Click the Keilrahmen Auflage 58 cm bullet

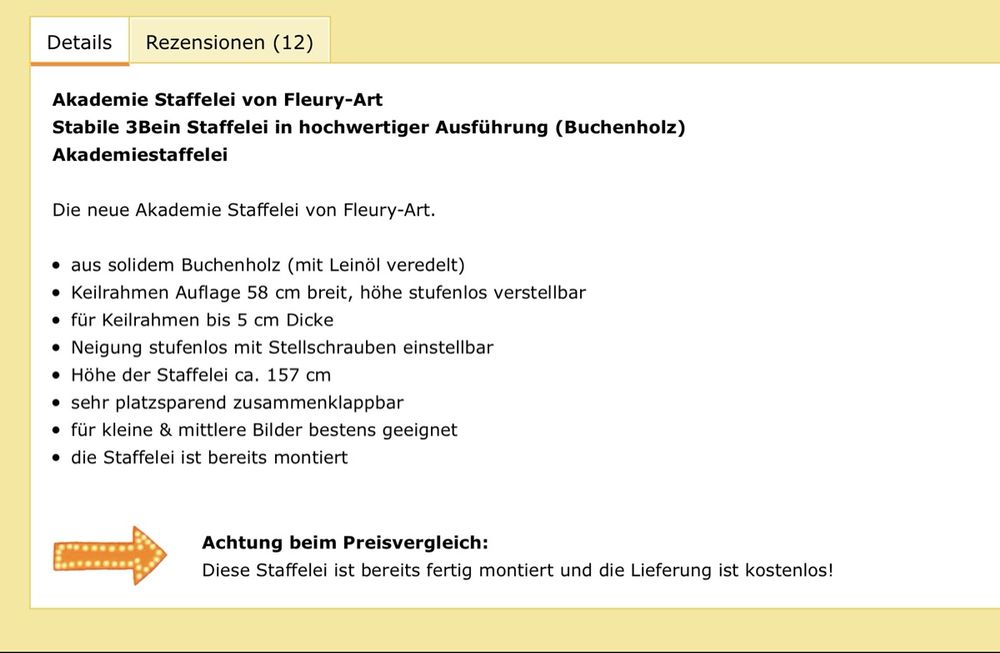(x=328, y=292)
